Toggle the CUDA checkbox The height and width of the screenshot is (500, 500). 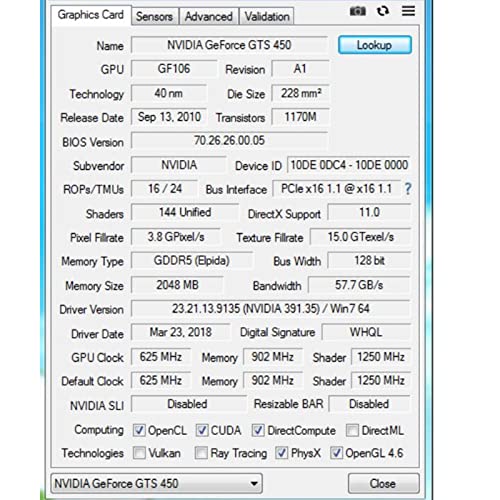(202, 430)
